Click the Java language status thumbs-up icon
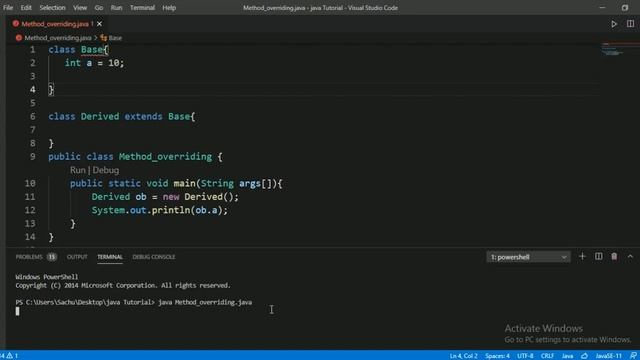The height and width of the screenshot is (360, 640). (584, 356)
